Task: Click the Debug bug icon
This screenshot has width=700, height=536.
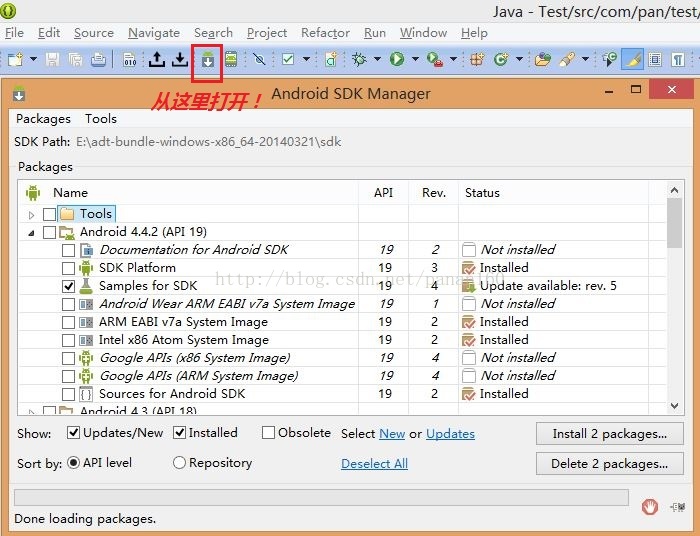Action: tap(359, 59)
